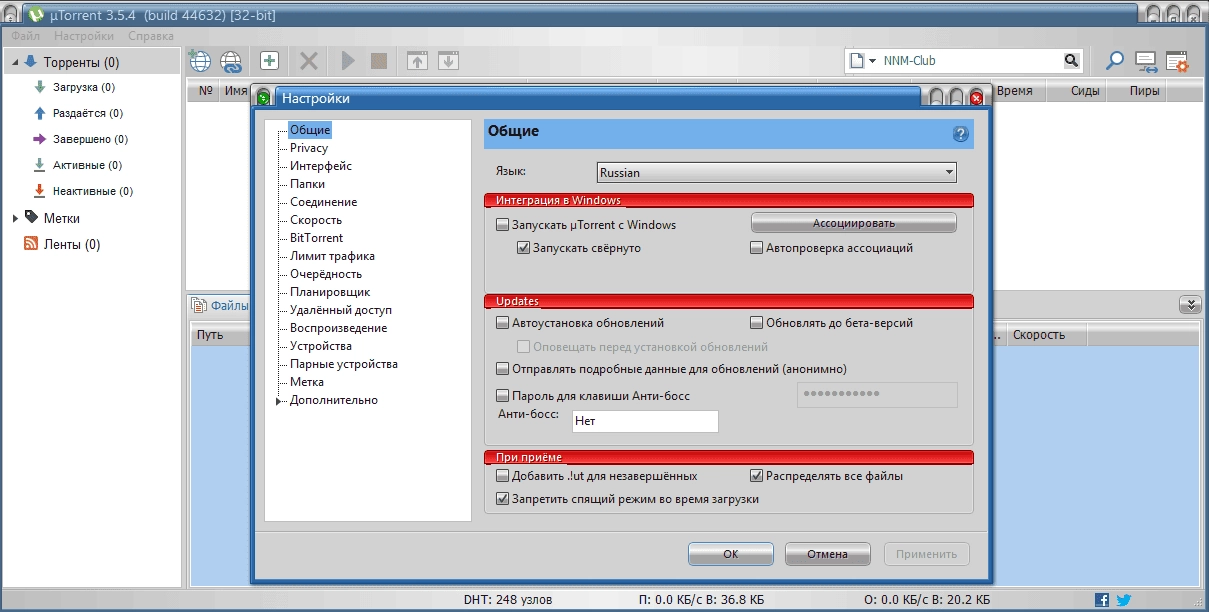Select Соединение in the settings tree
The image size is (1209, 612).
click(323, 202)
